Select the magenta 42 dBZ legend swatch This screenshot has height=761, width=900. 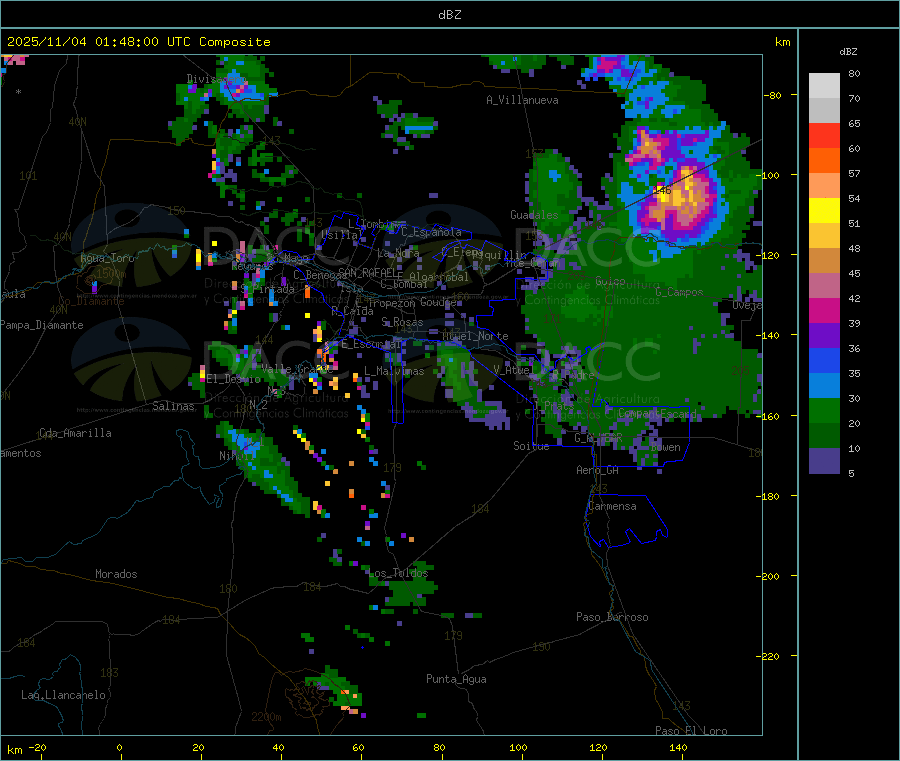(x=824, y=310)
